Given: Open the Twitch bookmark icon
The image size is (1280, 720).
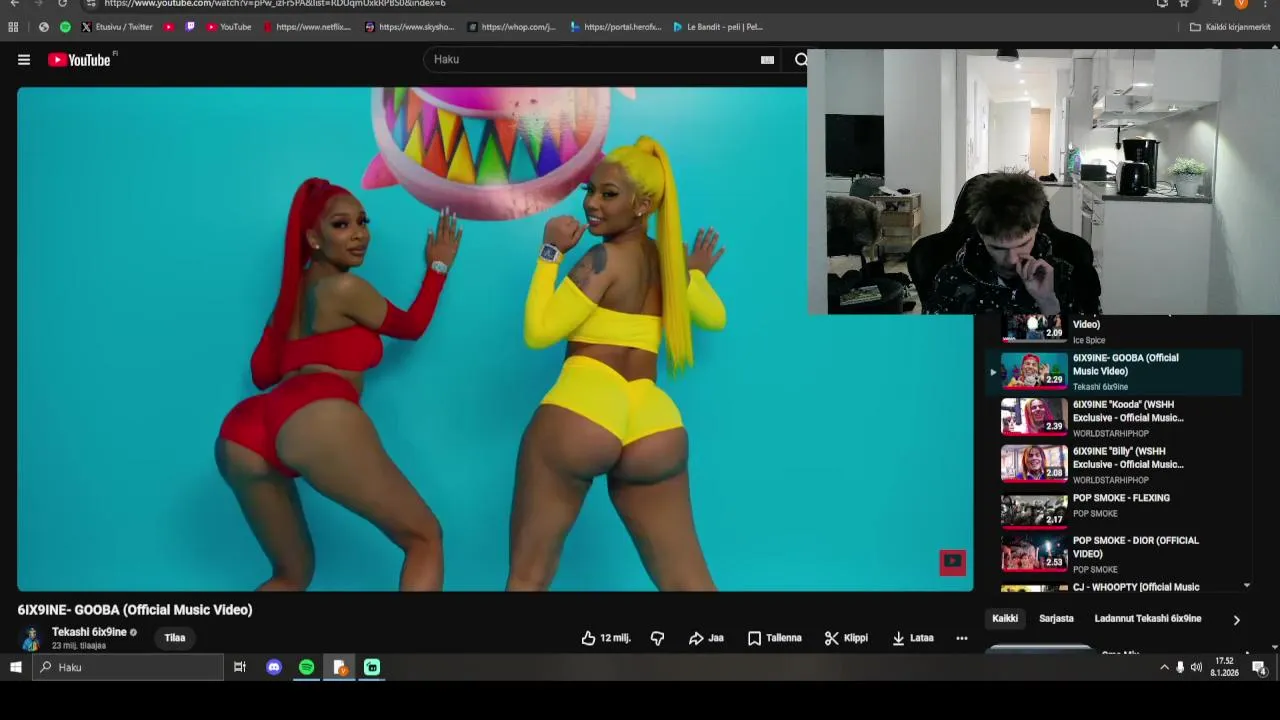Looking at the screenshot, I should [x=190, y=27].
